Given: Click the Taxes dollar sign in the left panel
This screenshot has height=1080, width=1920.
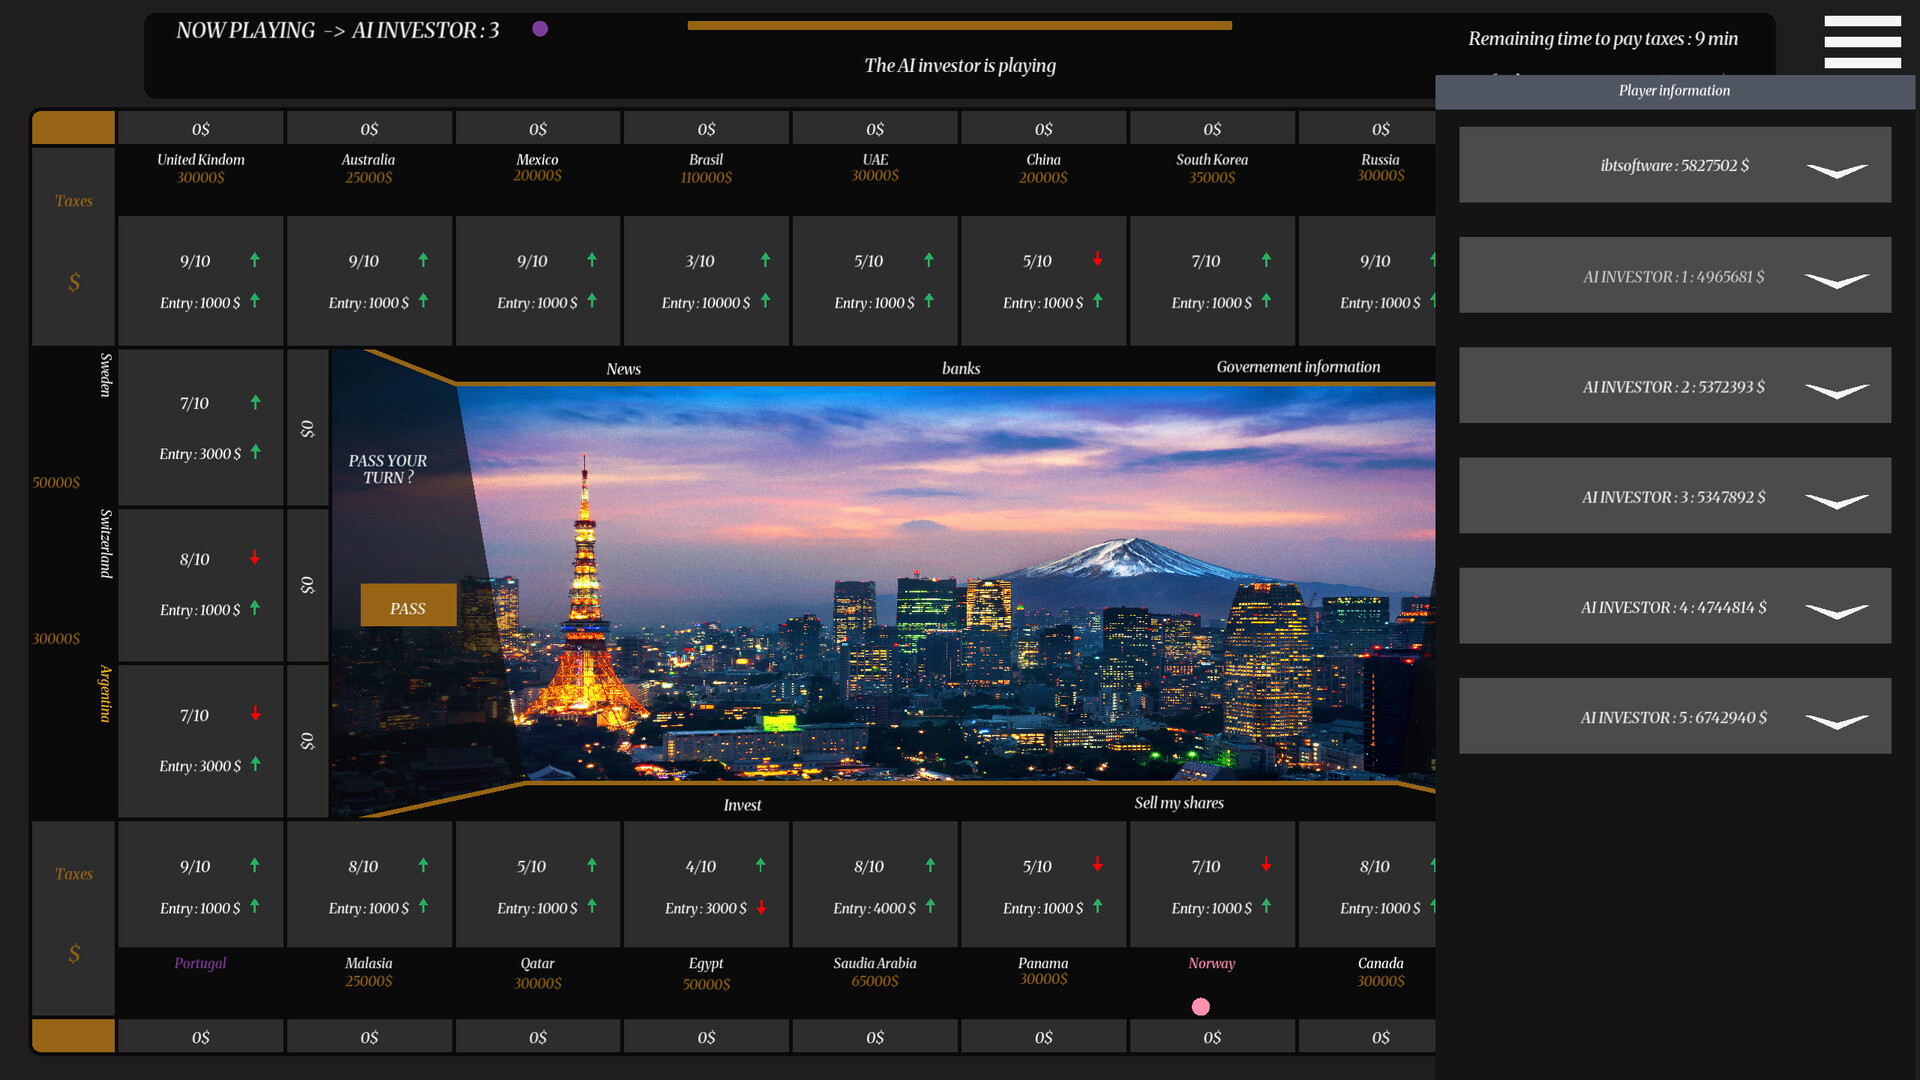Looking at the screenshot, I should tap(73, 283).
